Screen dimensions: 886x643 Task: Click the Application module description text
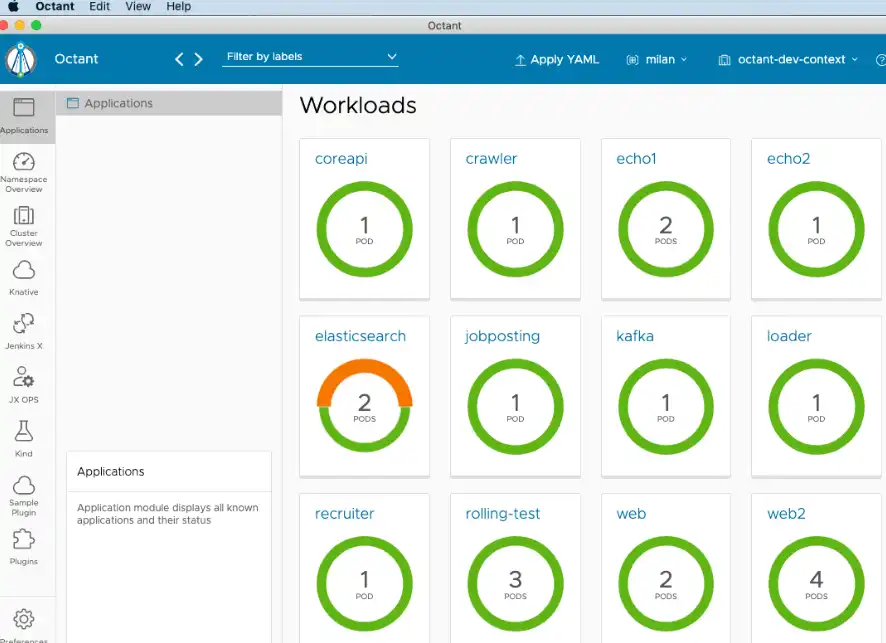167,514
